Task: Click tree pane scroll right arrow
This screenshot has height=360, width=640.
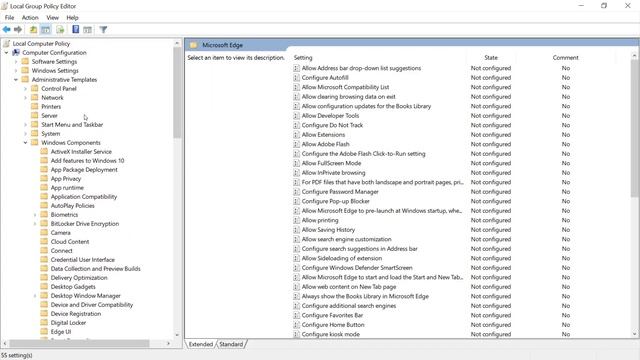Action: point(168,344)
